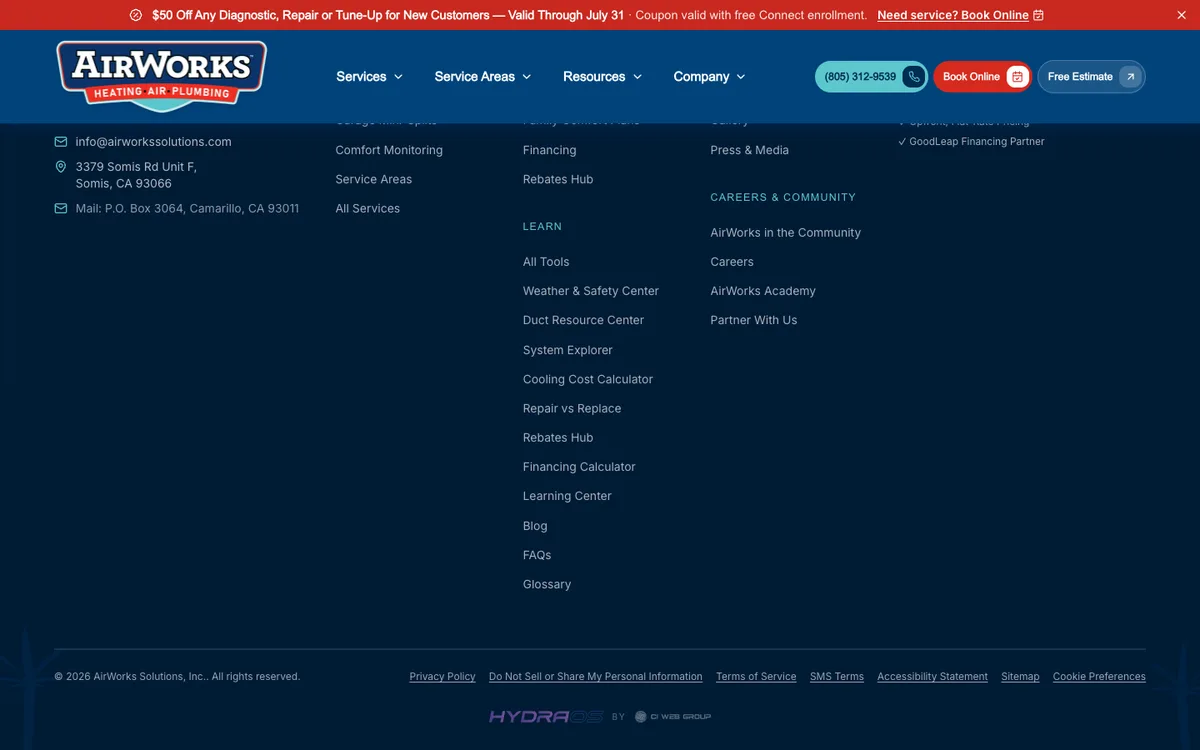Open the 3379 Somis Rd address link
This screenshot has height=750, width=1200.
[136, 175]
